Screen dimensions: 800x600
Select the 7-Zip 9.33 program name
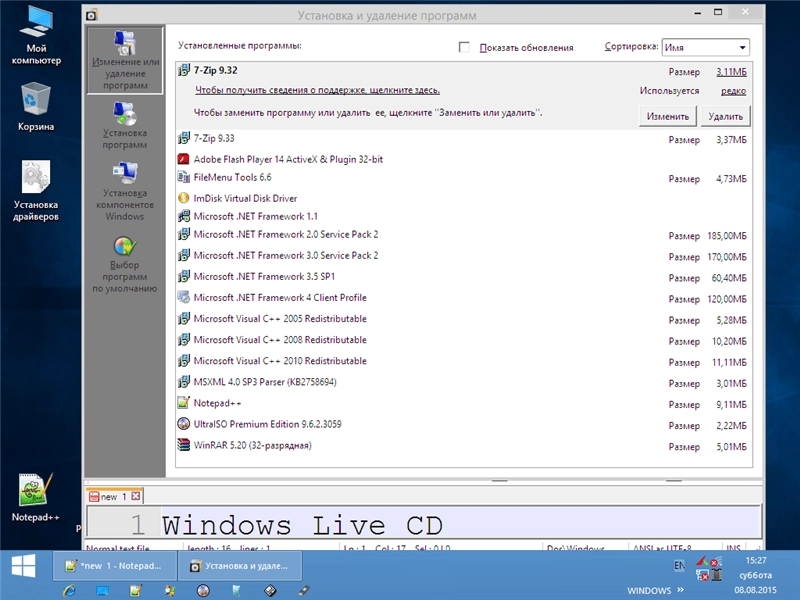(214, 138)
